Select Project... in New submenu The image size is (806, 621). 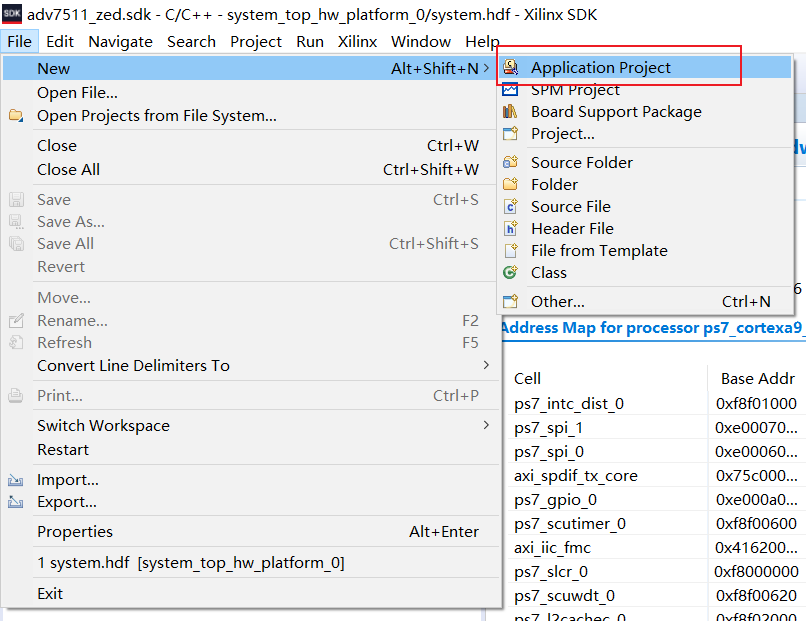(645, 134)
